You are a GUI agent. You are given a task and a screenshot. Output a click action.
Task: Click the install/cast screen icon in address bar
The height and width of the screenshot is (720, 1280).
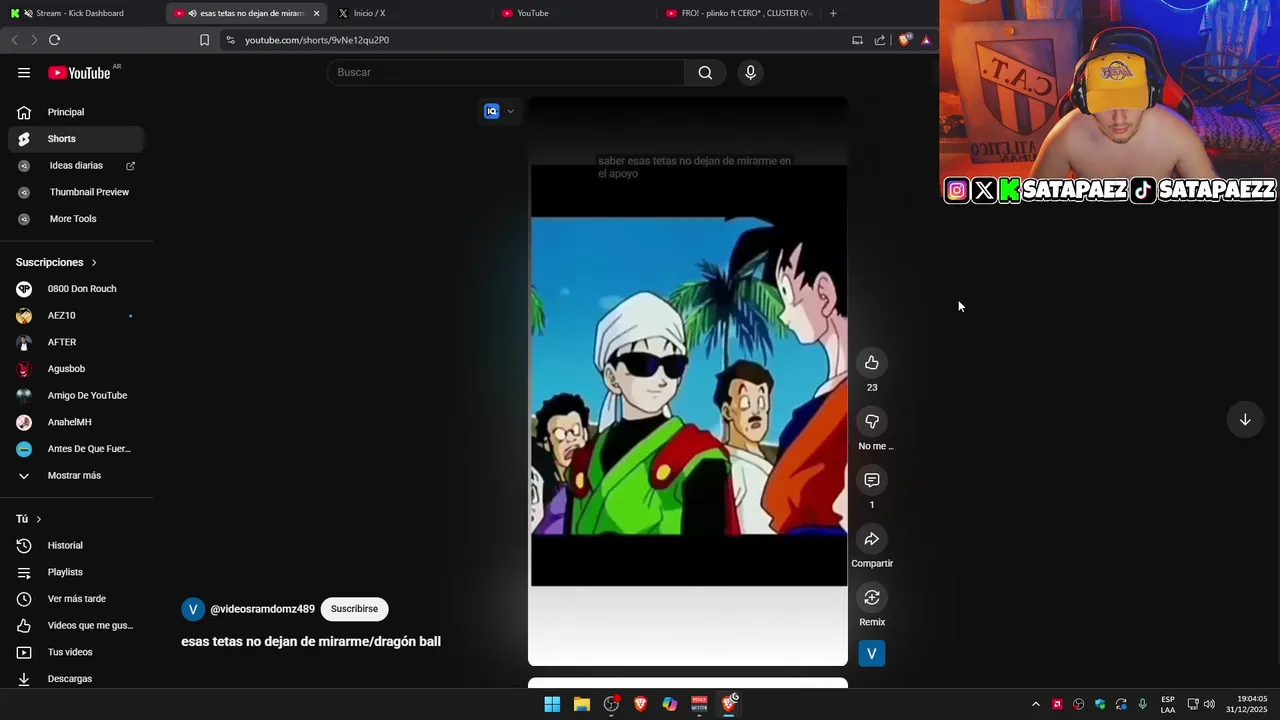pyautogui.click(x=857, y=40)
